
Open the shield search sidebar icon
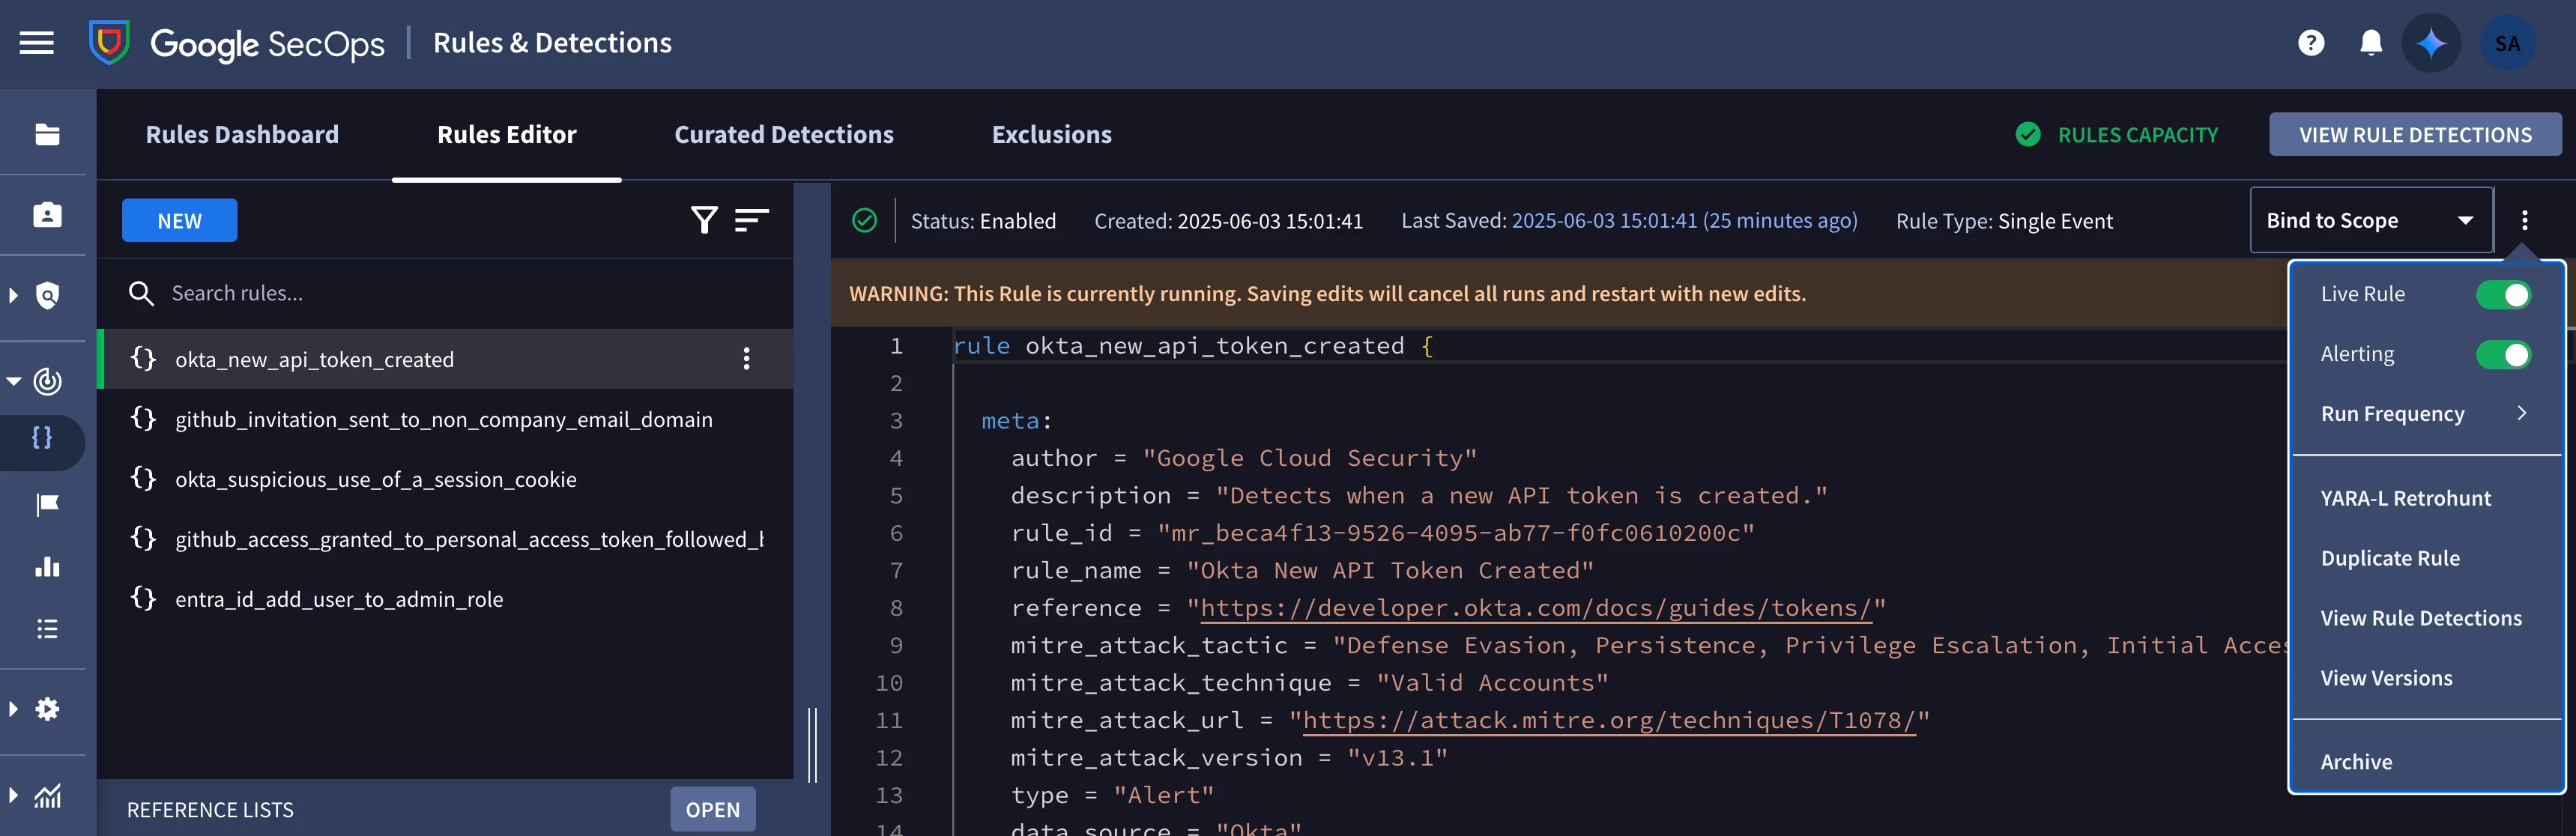[x=47, y=295]
